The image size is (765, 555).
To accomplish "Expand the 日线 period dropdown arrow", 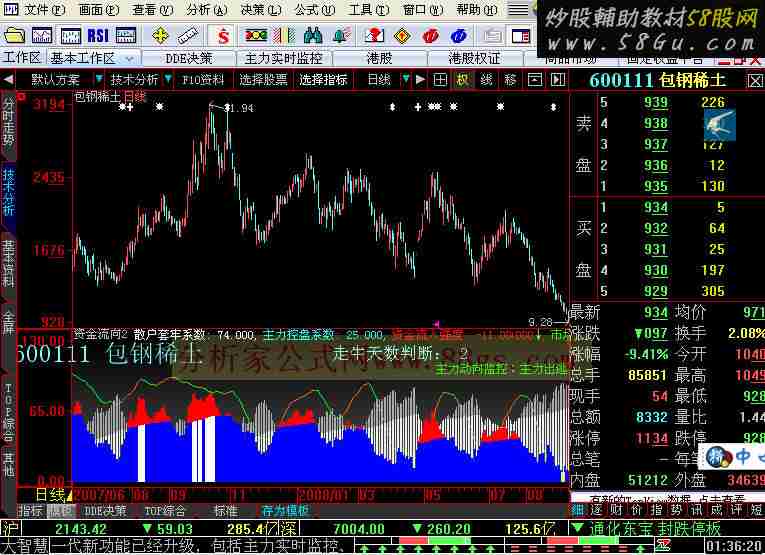I will tap(405, 79).
